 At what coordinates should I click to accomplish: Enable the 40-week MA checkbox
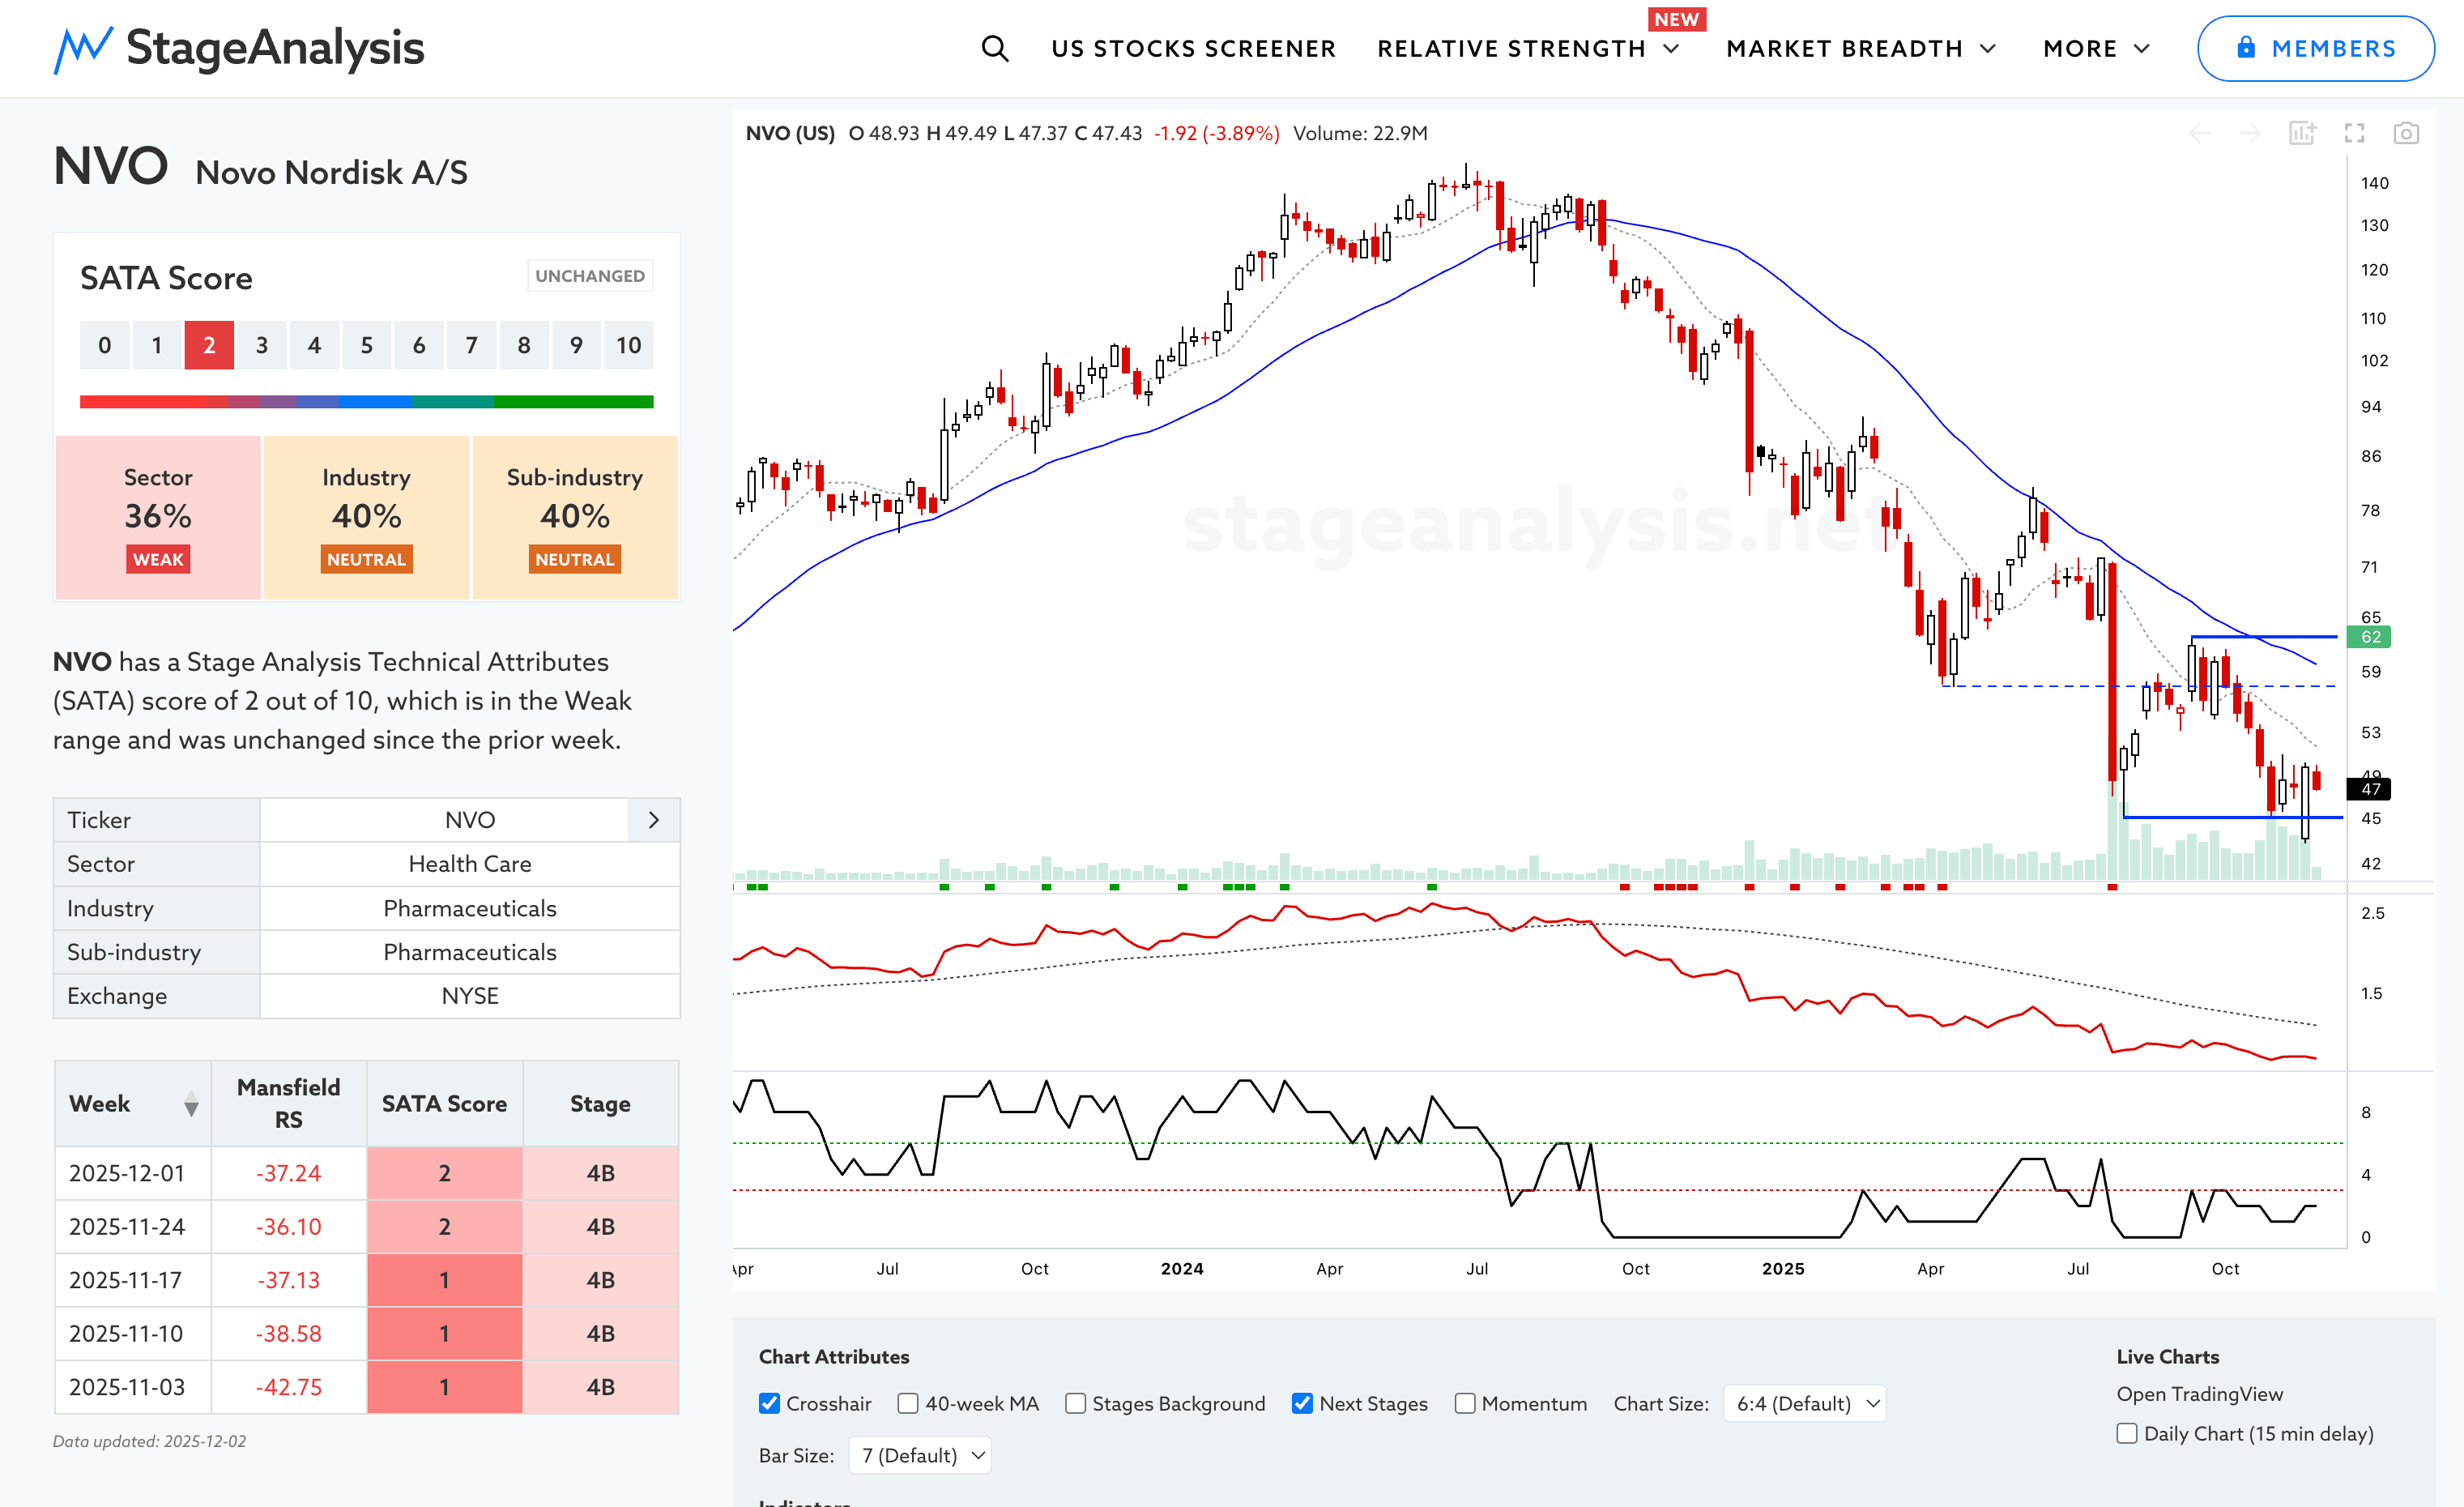908,1403
